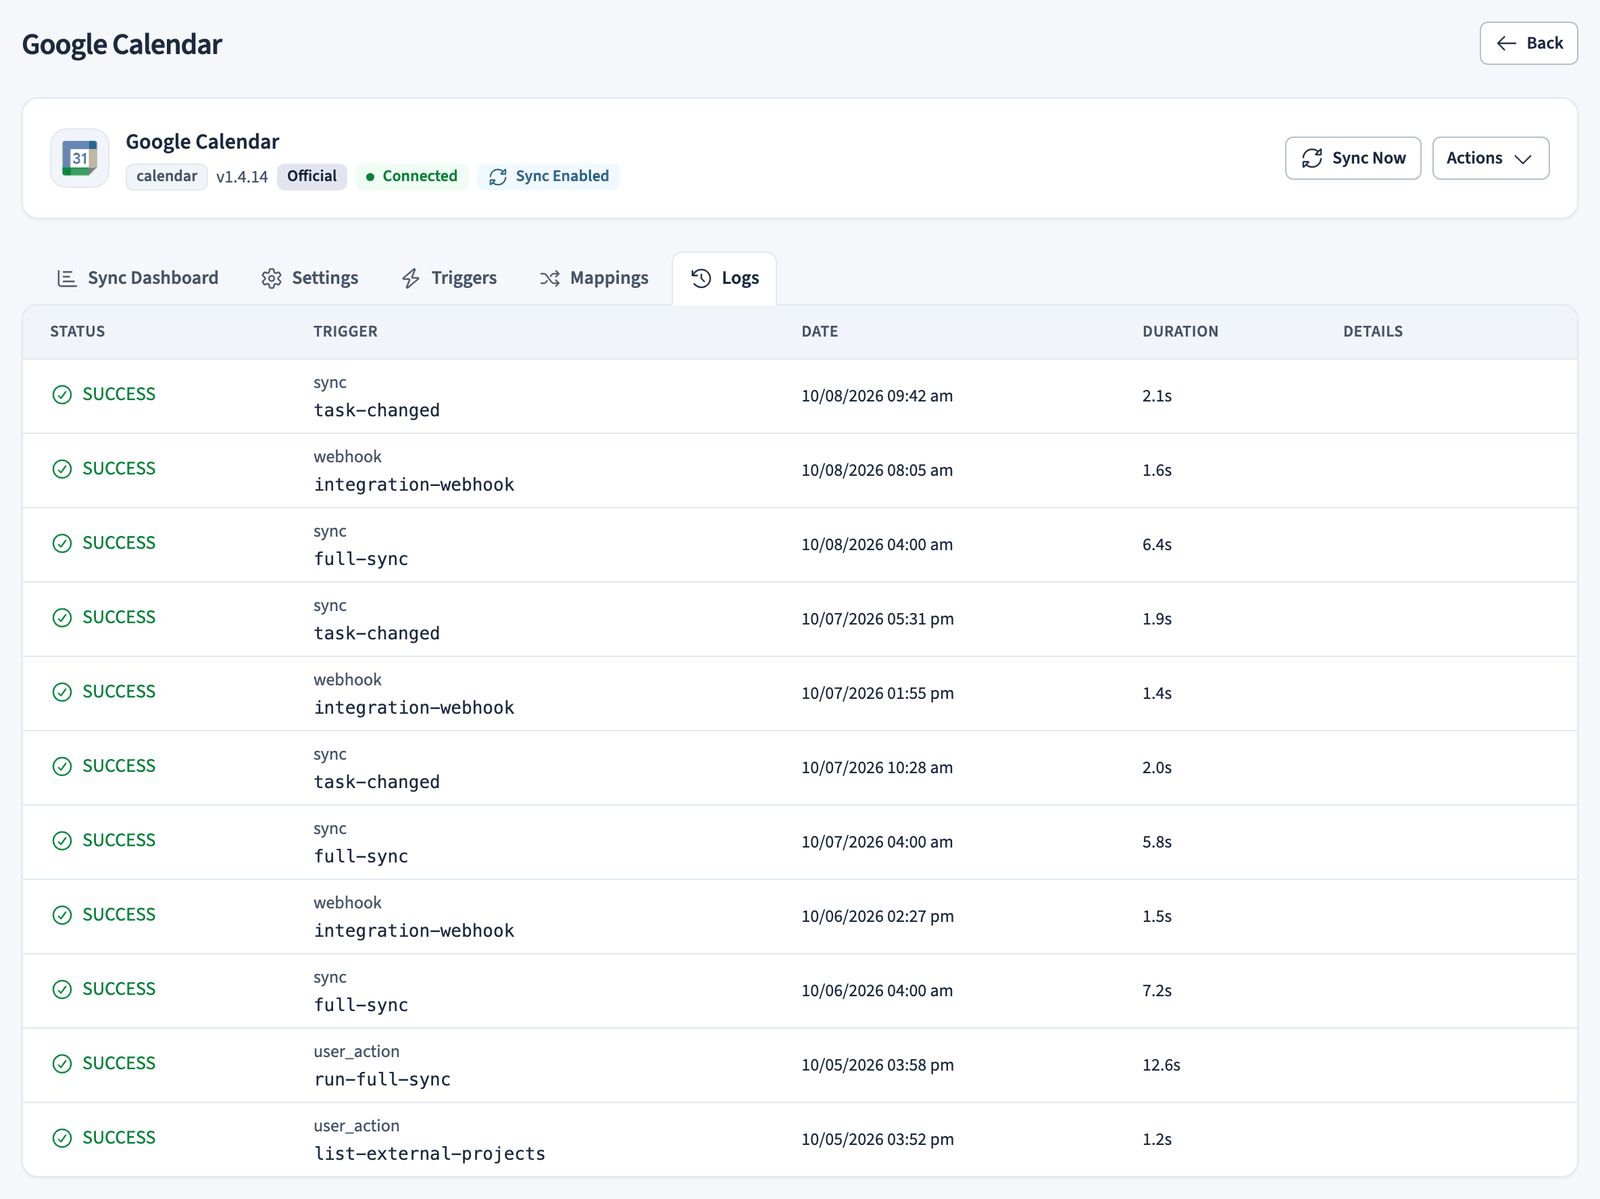
Task: Click the Official badge
Action: tap(312, 177)
